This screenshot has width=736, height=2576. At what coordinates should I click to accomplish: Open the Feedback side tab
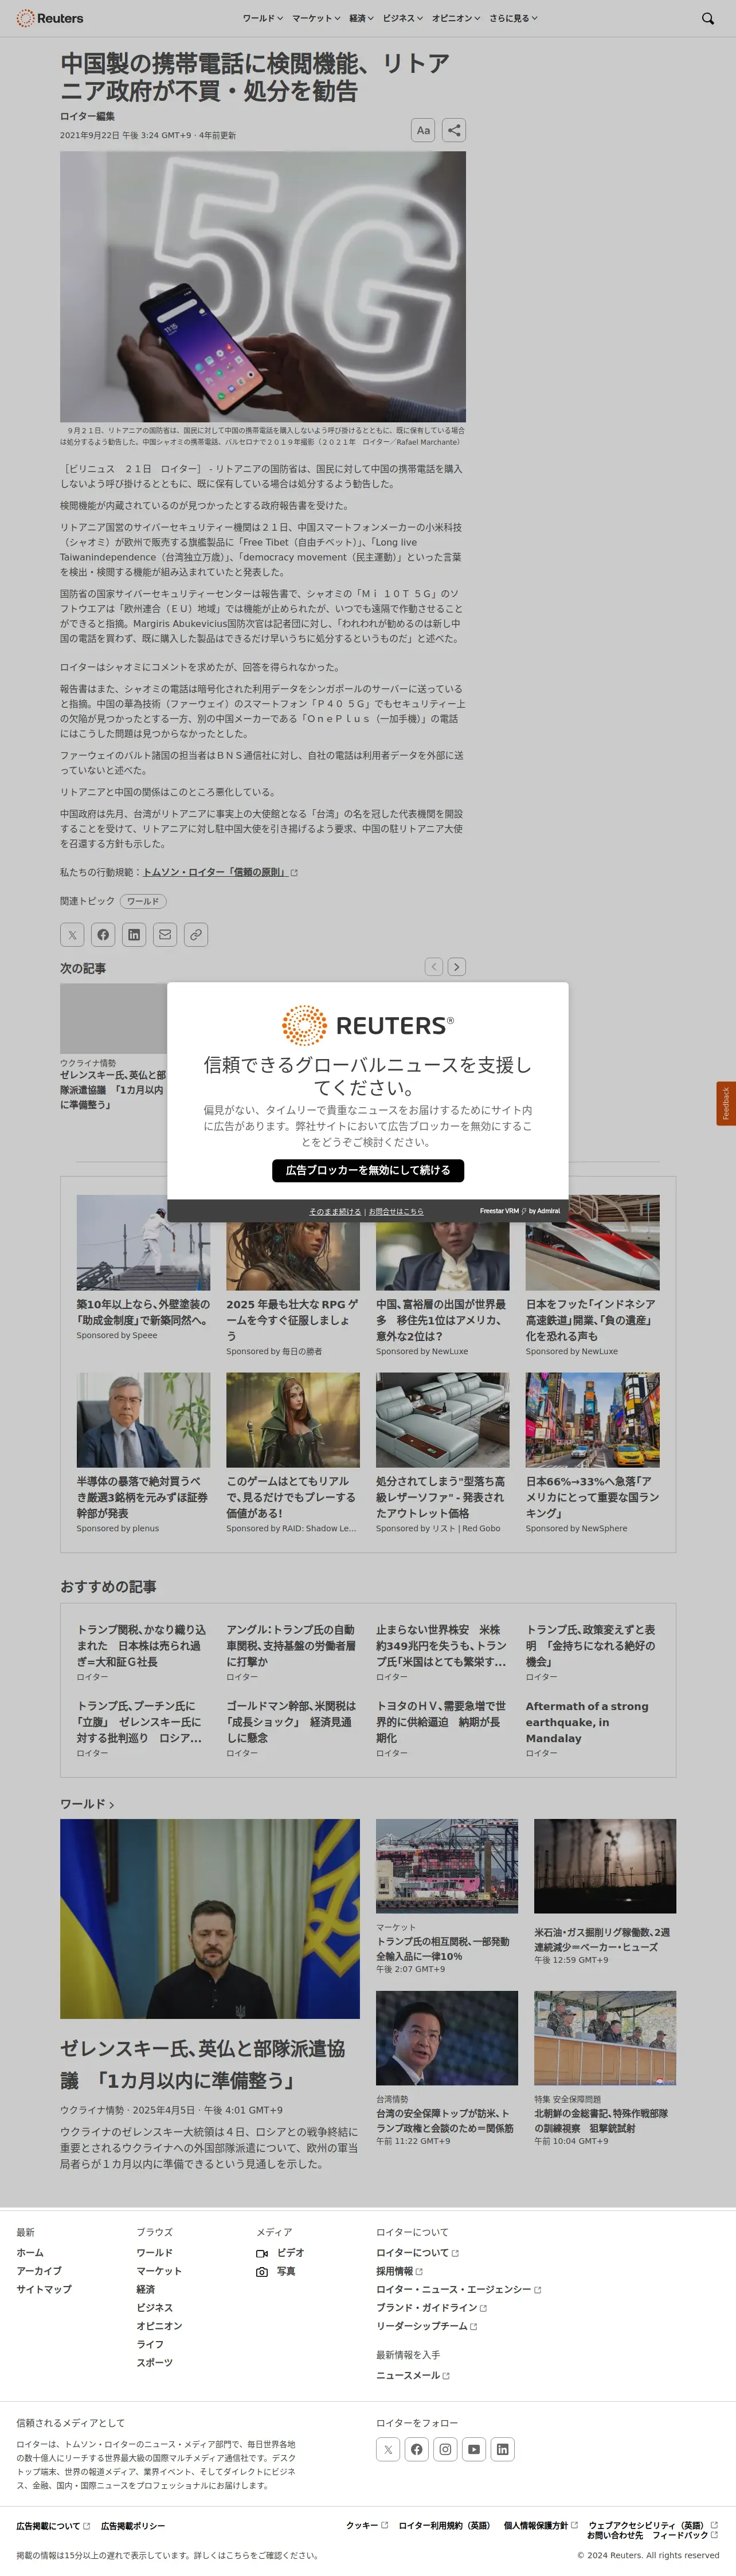coord(726,1103)
